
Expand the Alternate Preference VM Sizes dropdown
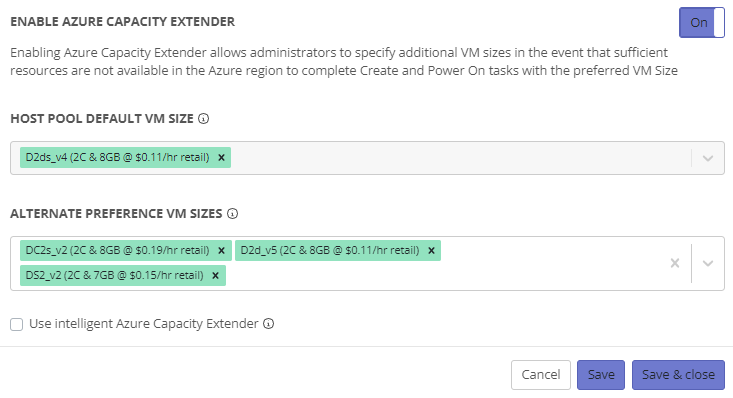tap(708, 263)
